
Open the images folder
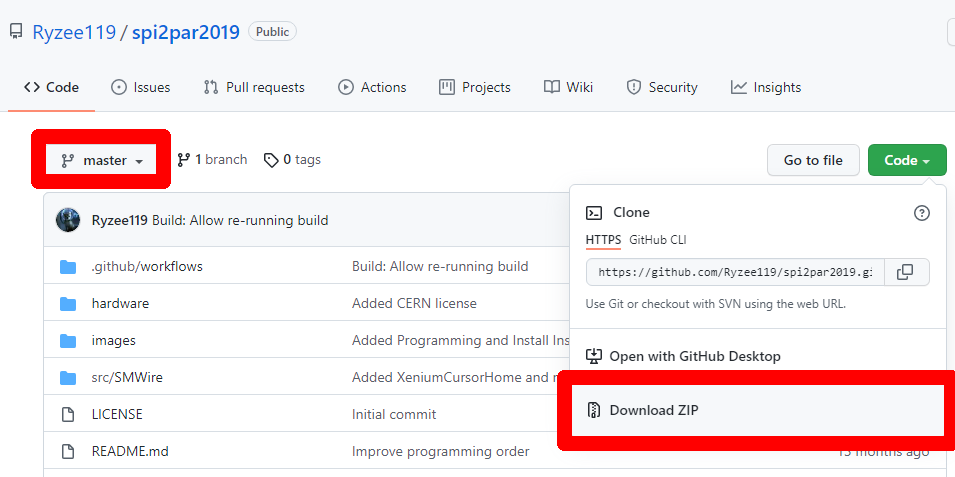[113, 341]
